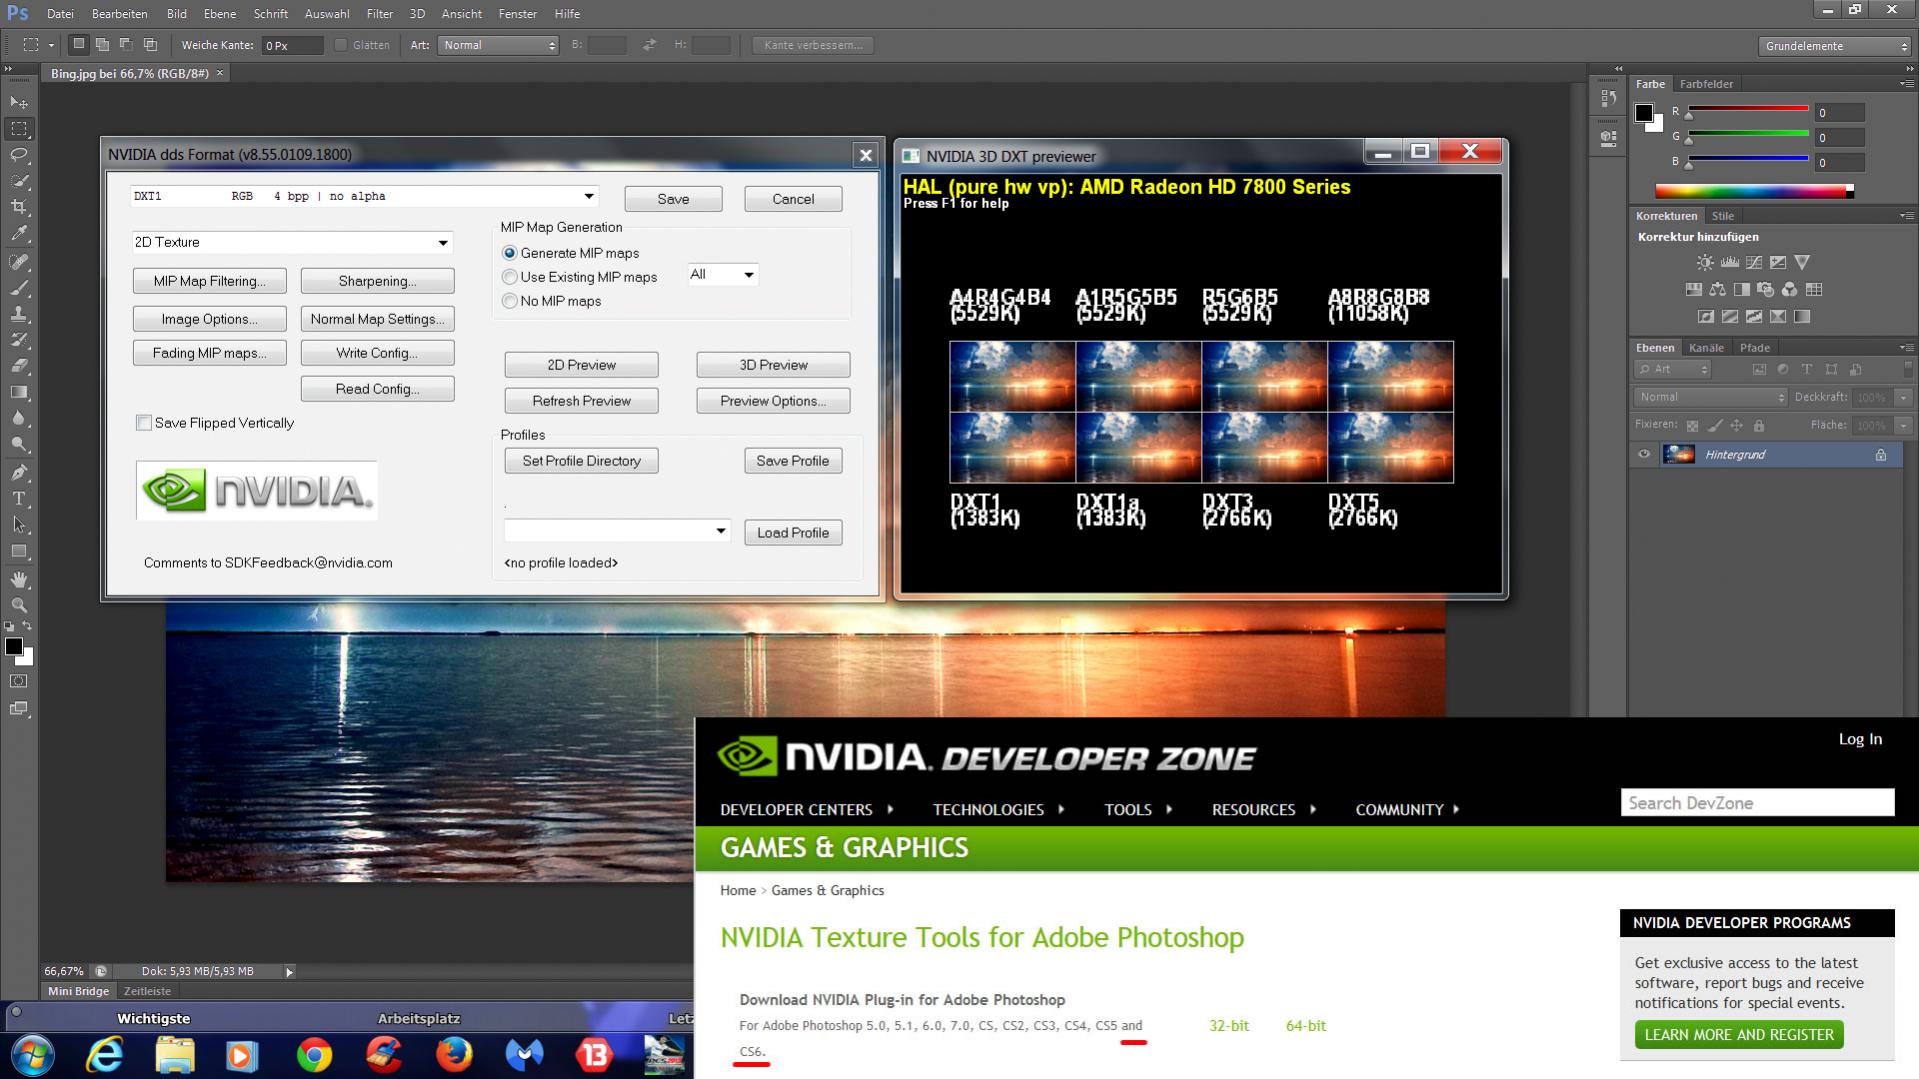This screenshot has width=1919, height=1079.
Task: Pick the Horizontal Type tool
Action: 19,498
